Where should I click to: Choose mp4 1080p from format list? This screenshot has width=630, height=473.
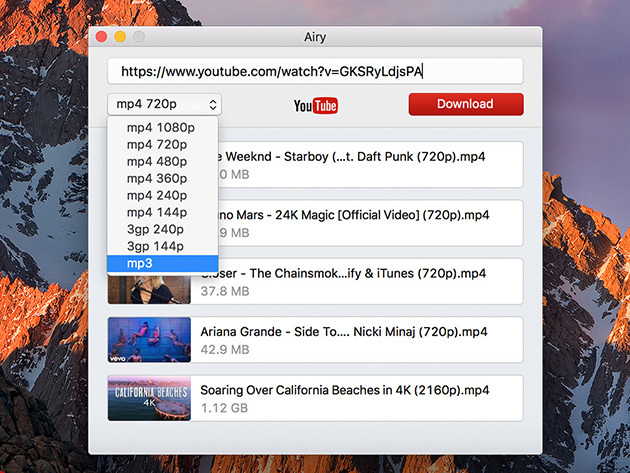point(161,127)
